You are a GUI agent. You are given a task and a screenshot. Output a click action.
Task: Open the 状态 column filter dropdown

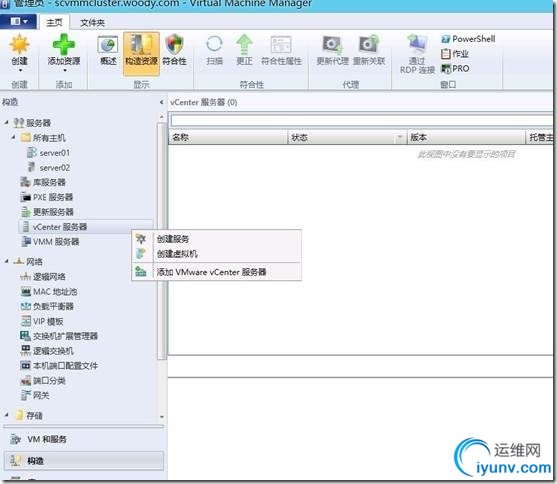(400, 137)
